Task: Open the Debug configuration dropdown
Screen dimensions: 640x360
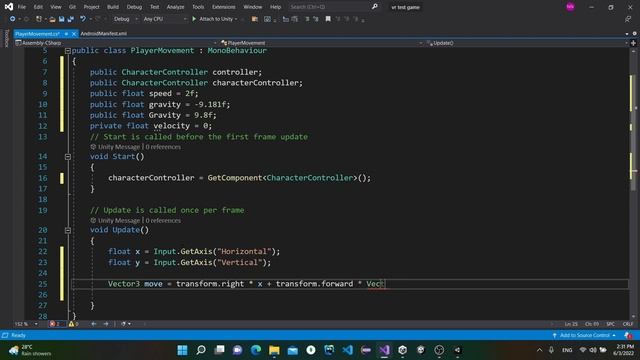Action: click(125, 19)
